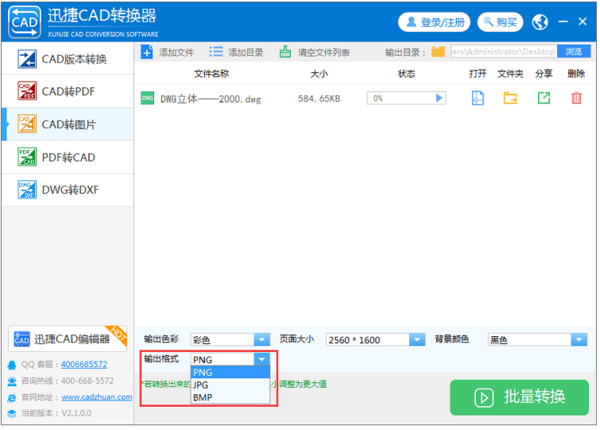Click the 批量转换 batch convert button

[519, 397]
